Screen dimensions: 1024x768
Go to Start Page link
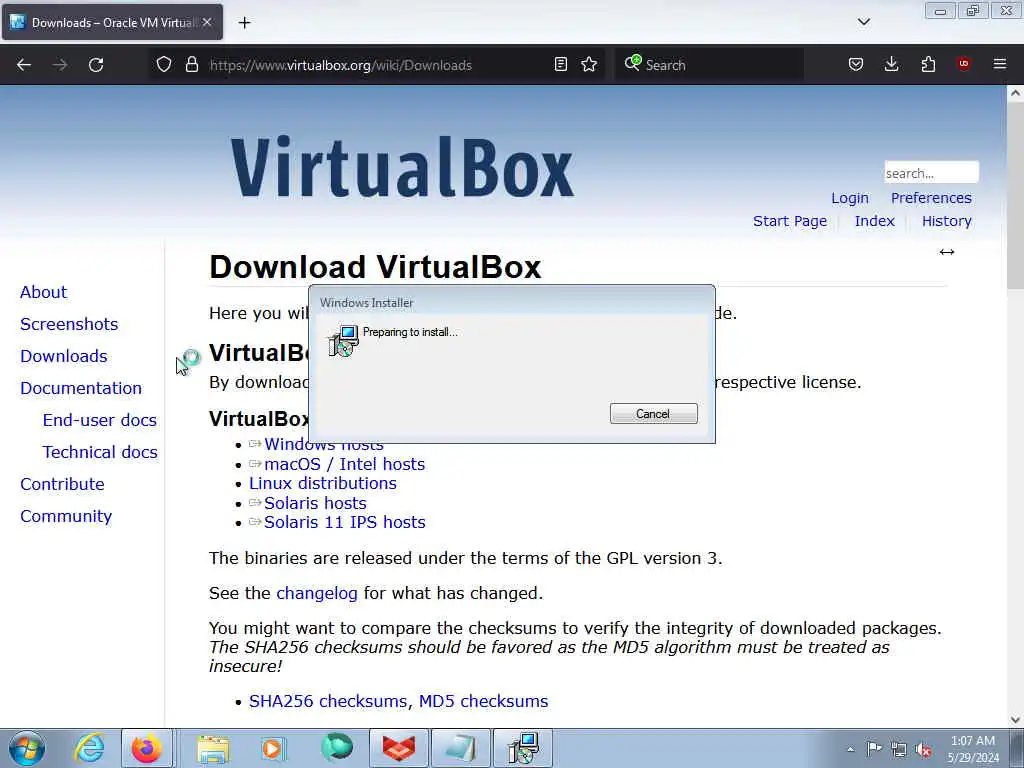790,221
